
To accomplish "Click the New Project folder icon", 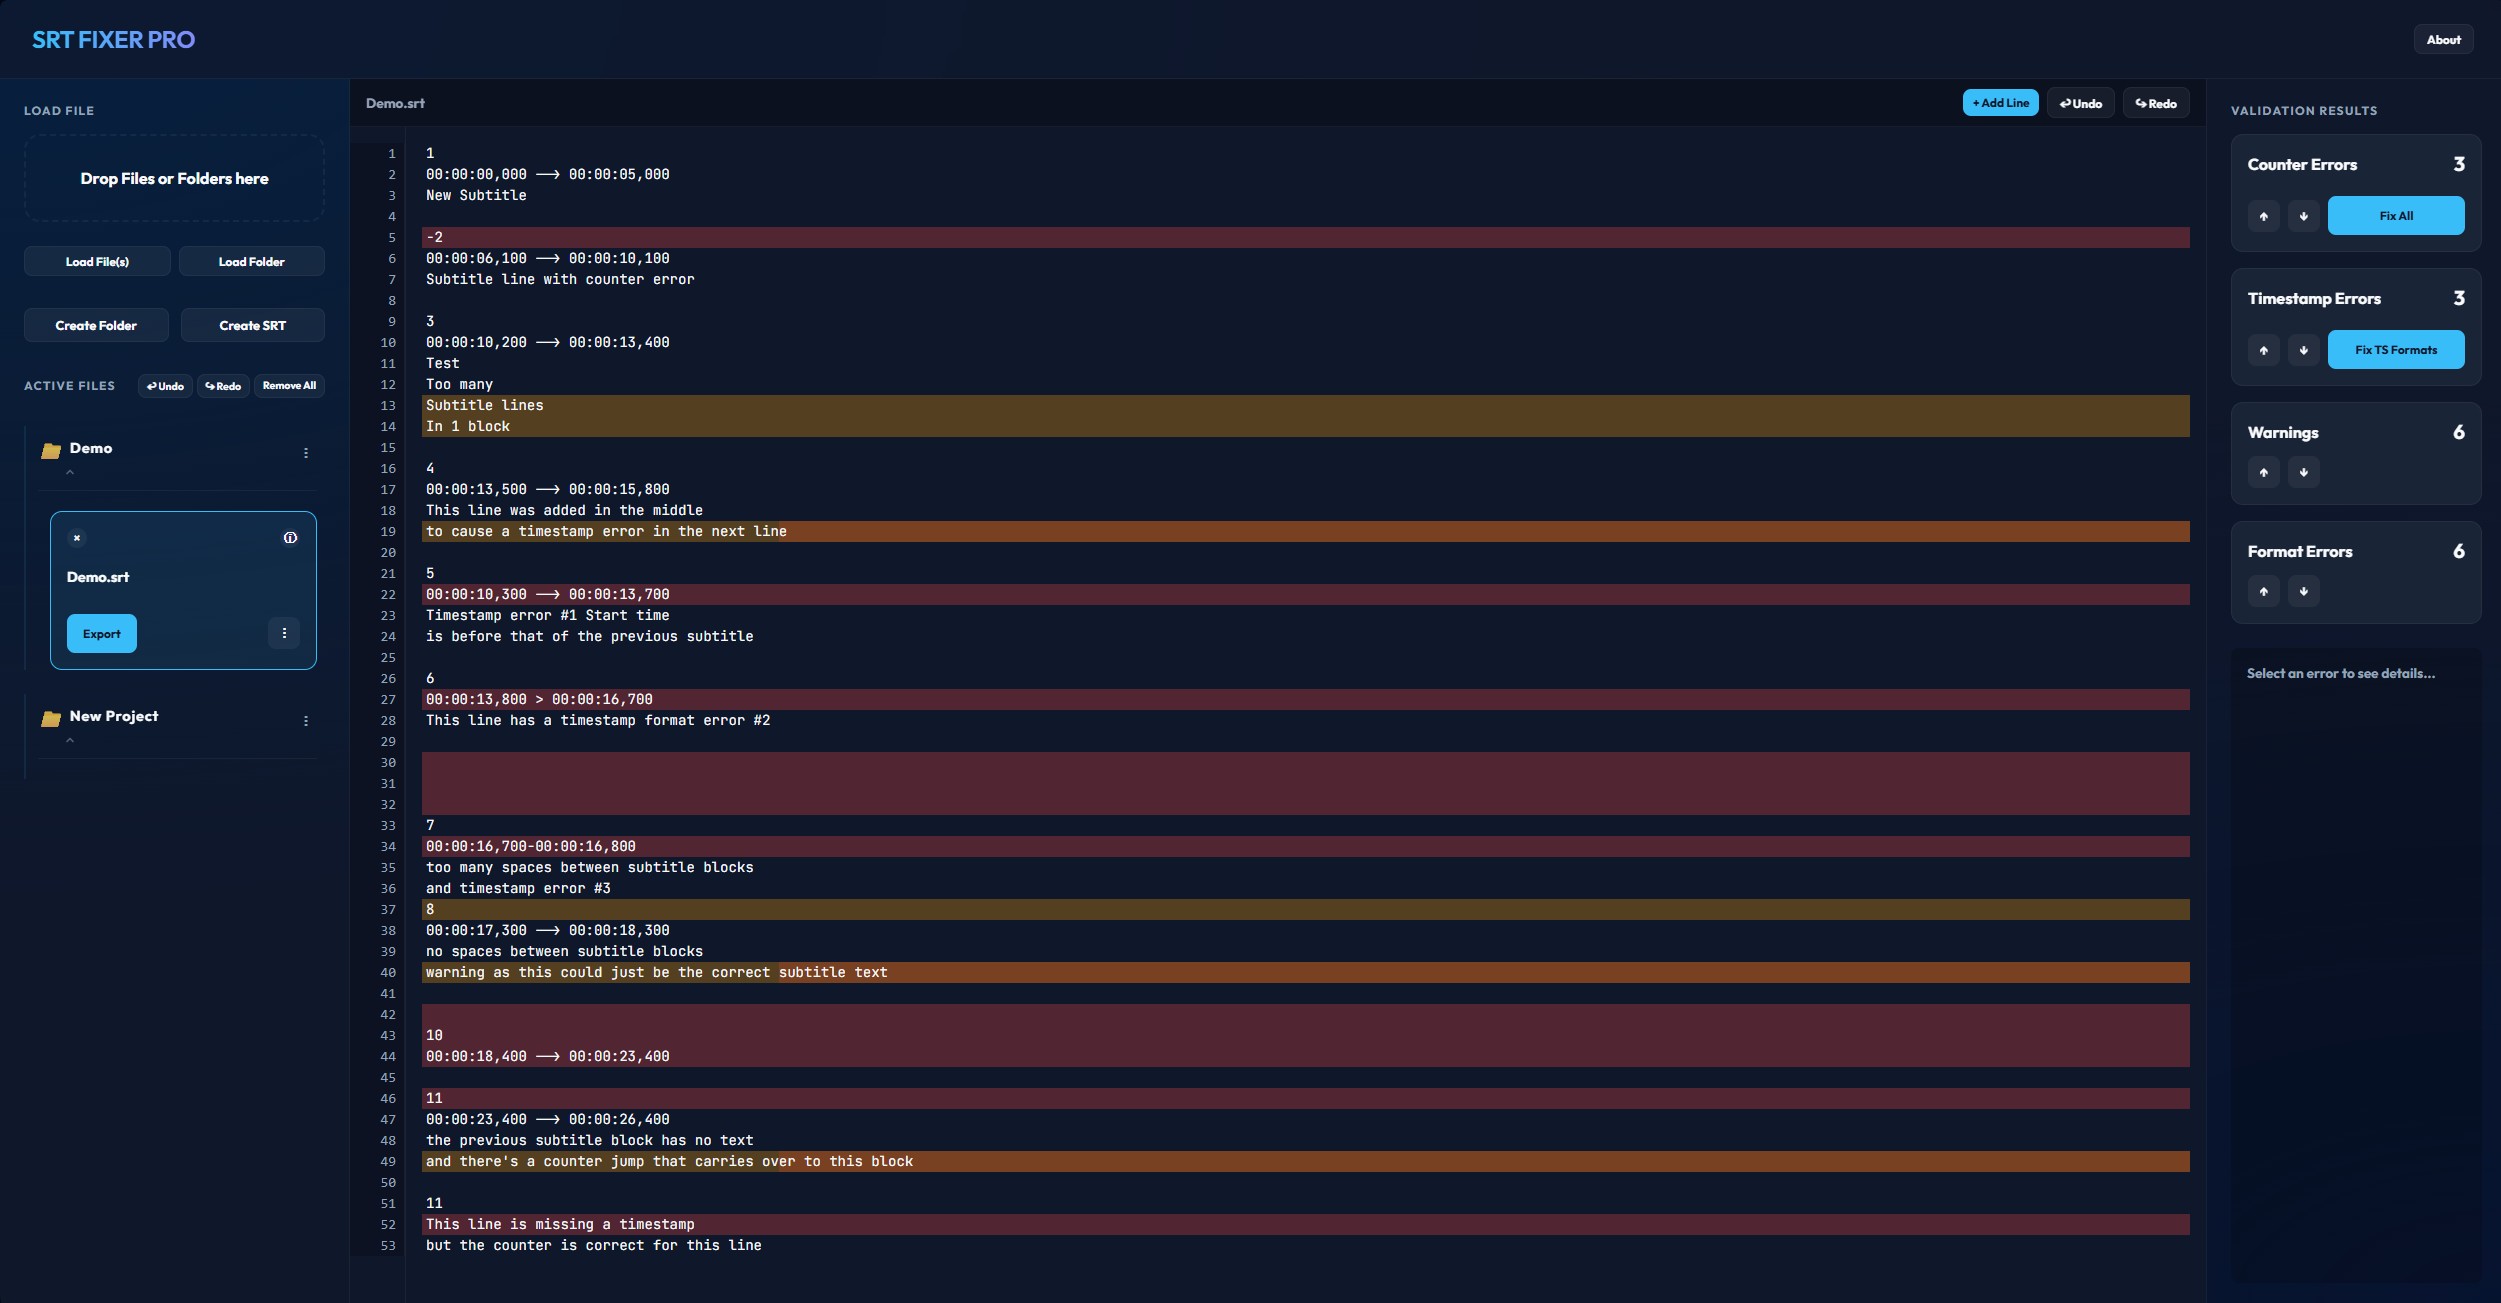I will click(x=51, y=719).
